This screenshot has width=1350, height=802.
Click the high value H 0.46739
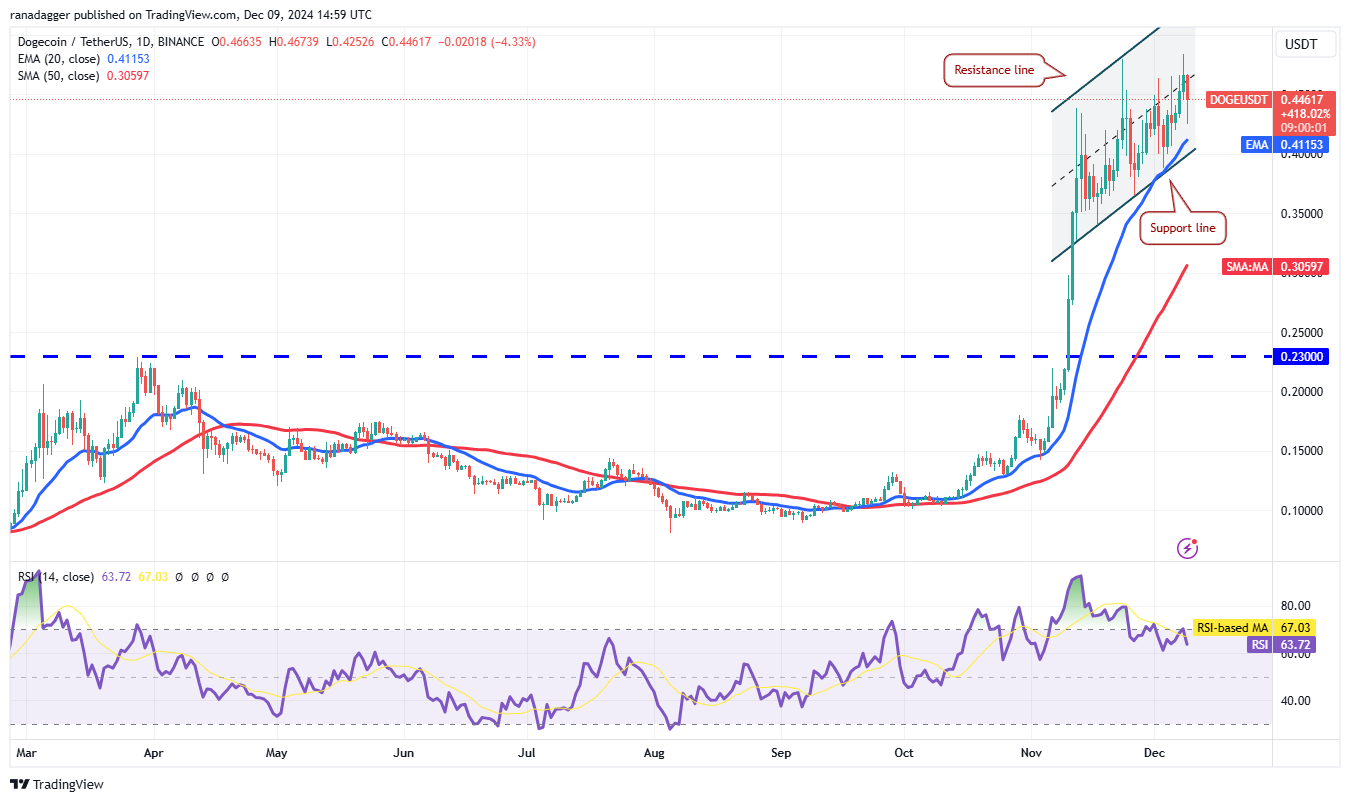point(294,42)
